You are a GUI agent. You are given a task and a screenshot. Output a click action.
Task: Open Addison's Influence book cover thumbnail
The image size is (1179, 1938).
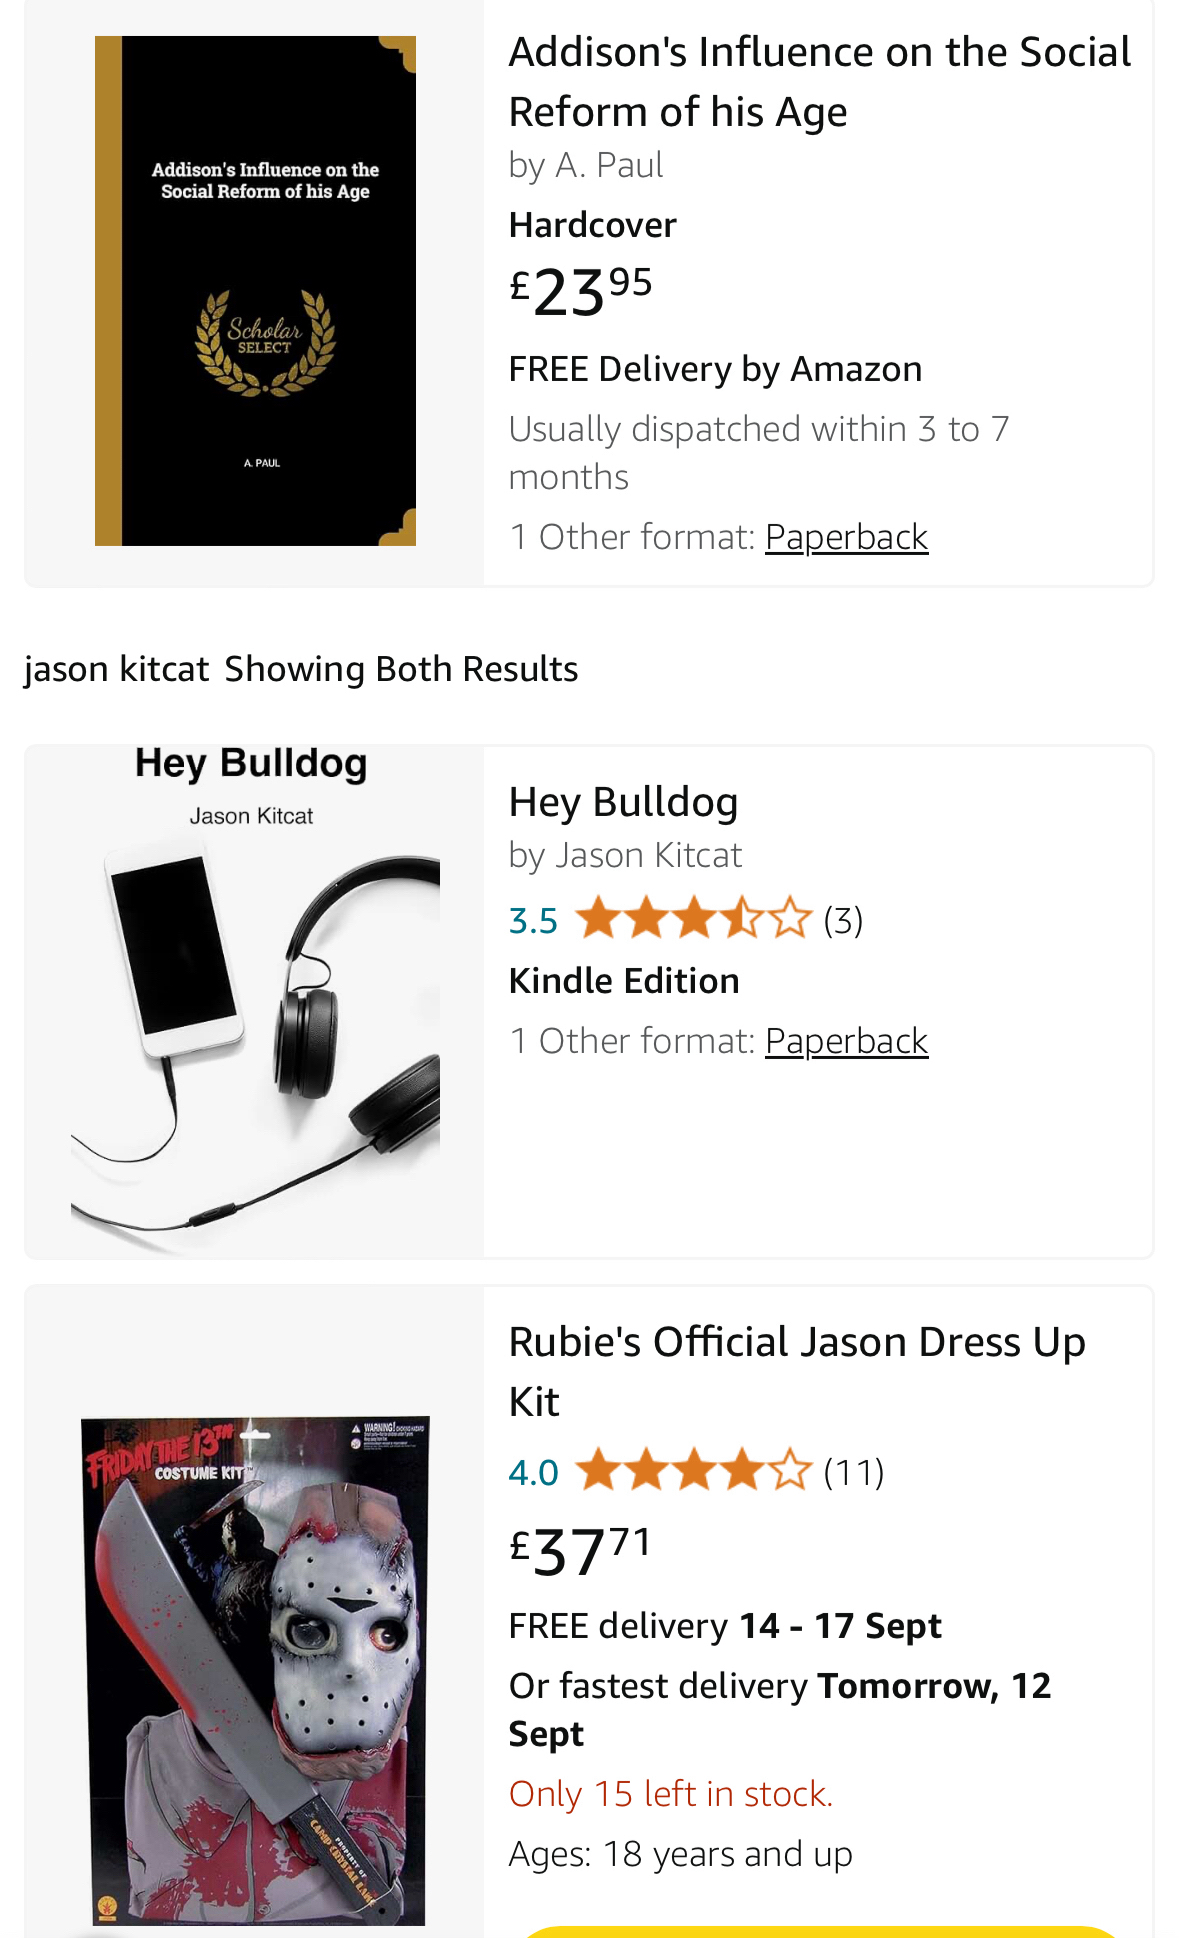255,291
